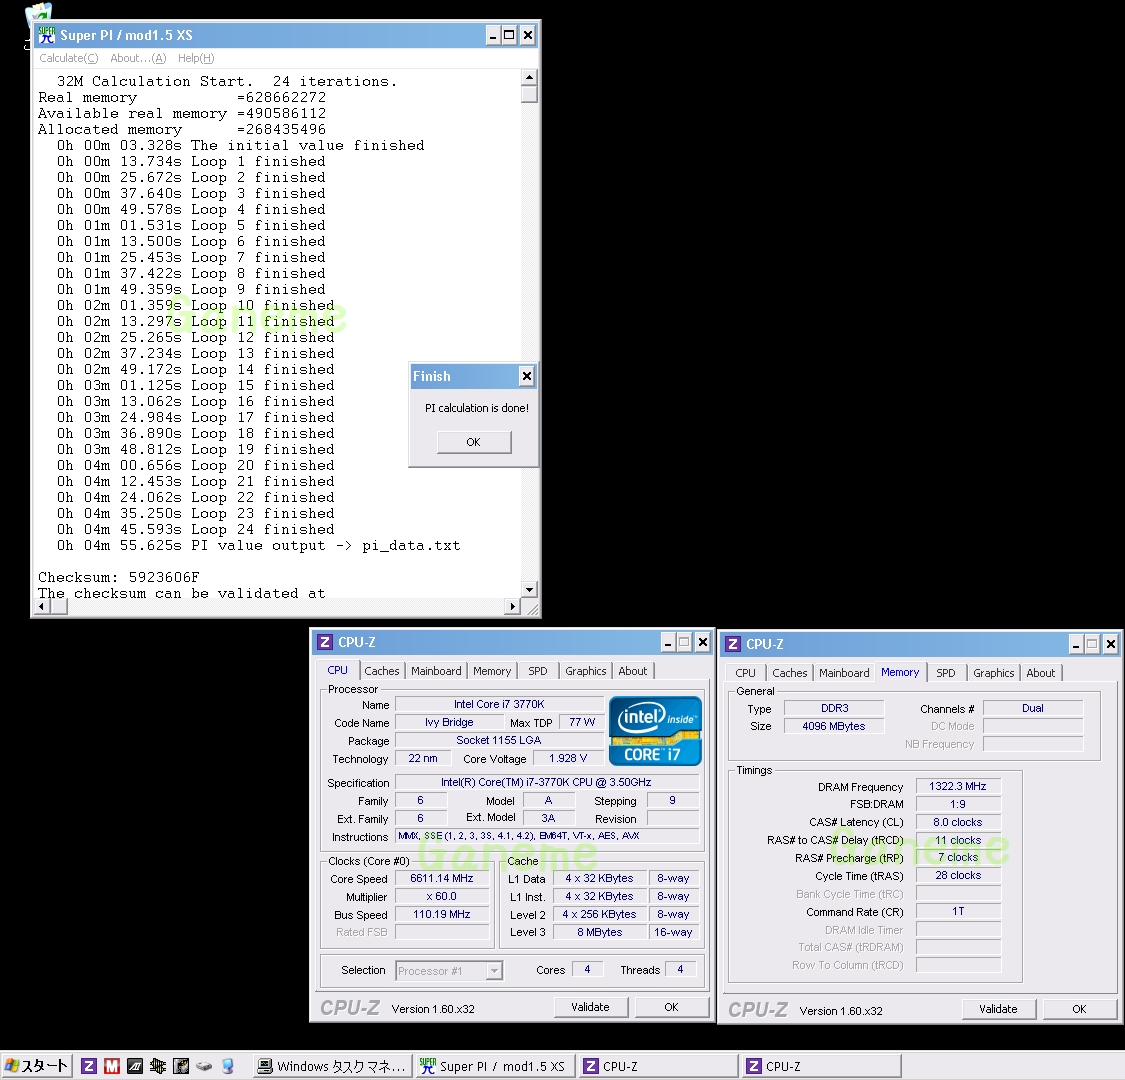Open SPD tab in right CPU-Z window

click(946, 673)
